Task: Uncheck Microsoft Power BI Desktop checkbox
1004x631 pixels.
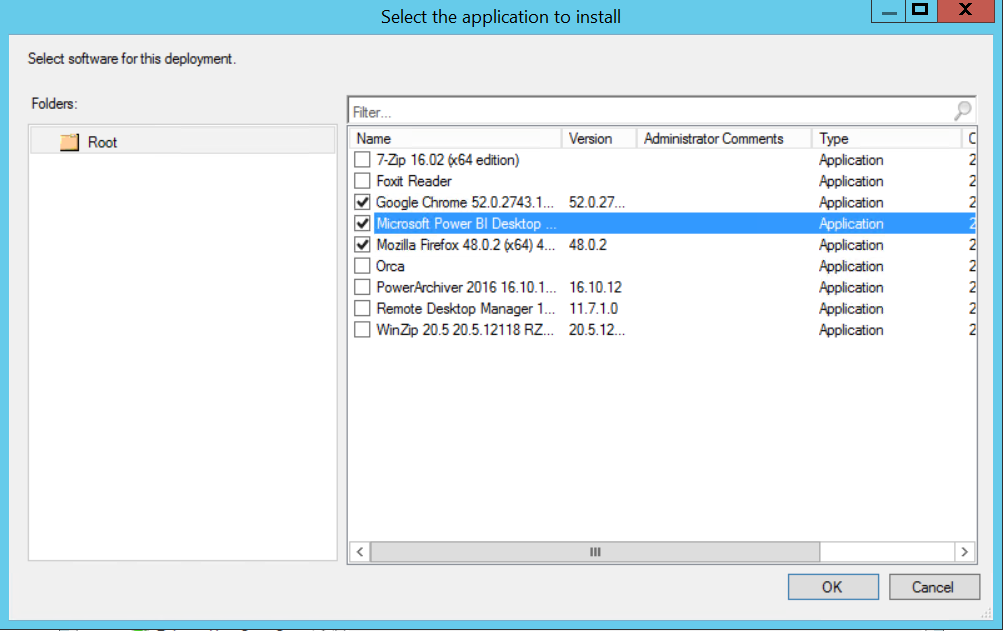Action: point(362,224)
